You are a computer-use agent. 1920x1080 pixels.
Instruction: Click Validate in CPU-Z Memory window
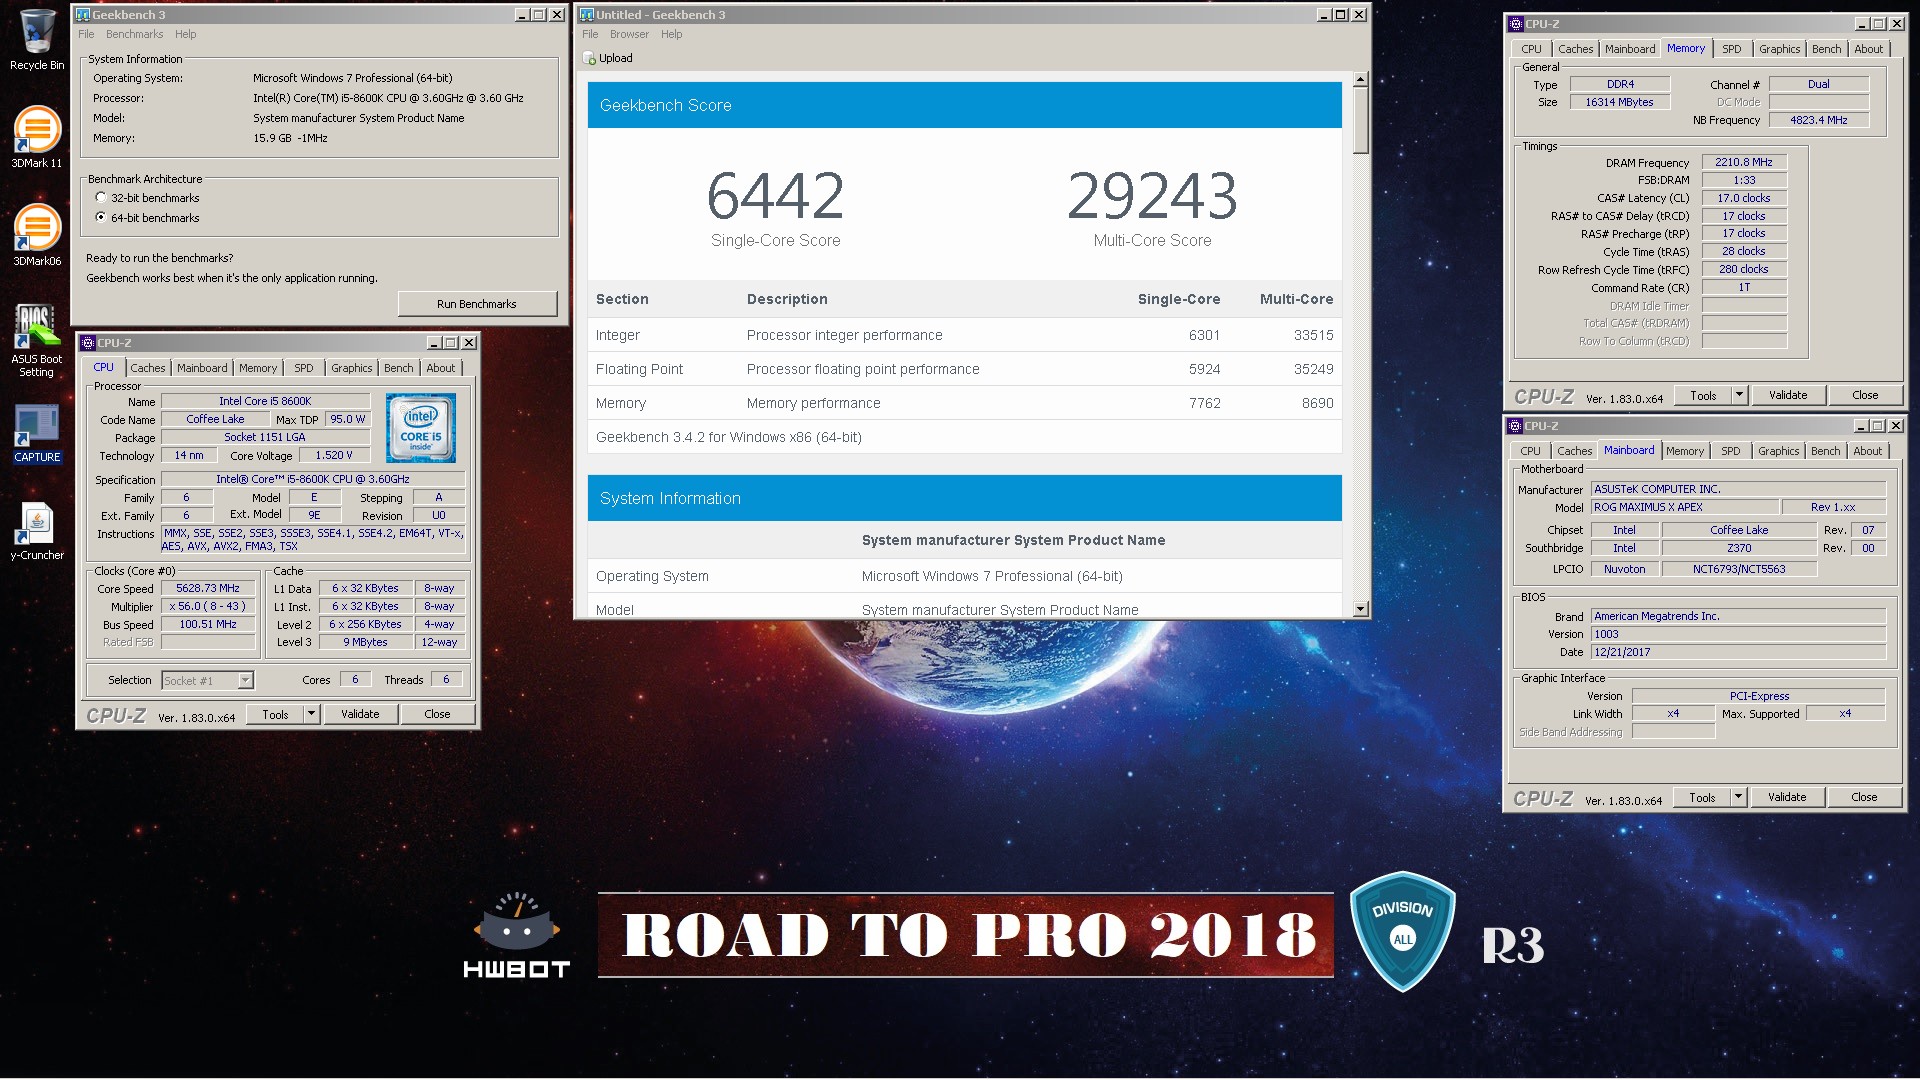tap(1788, 395)
